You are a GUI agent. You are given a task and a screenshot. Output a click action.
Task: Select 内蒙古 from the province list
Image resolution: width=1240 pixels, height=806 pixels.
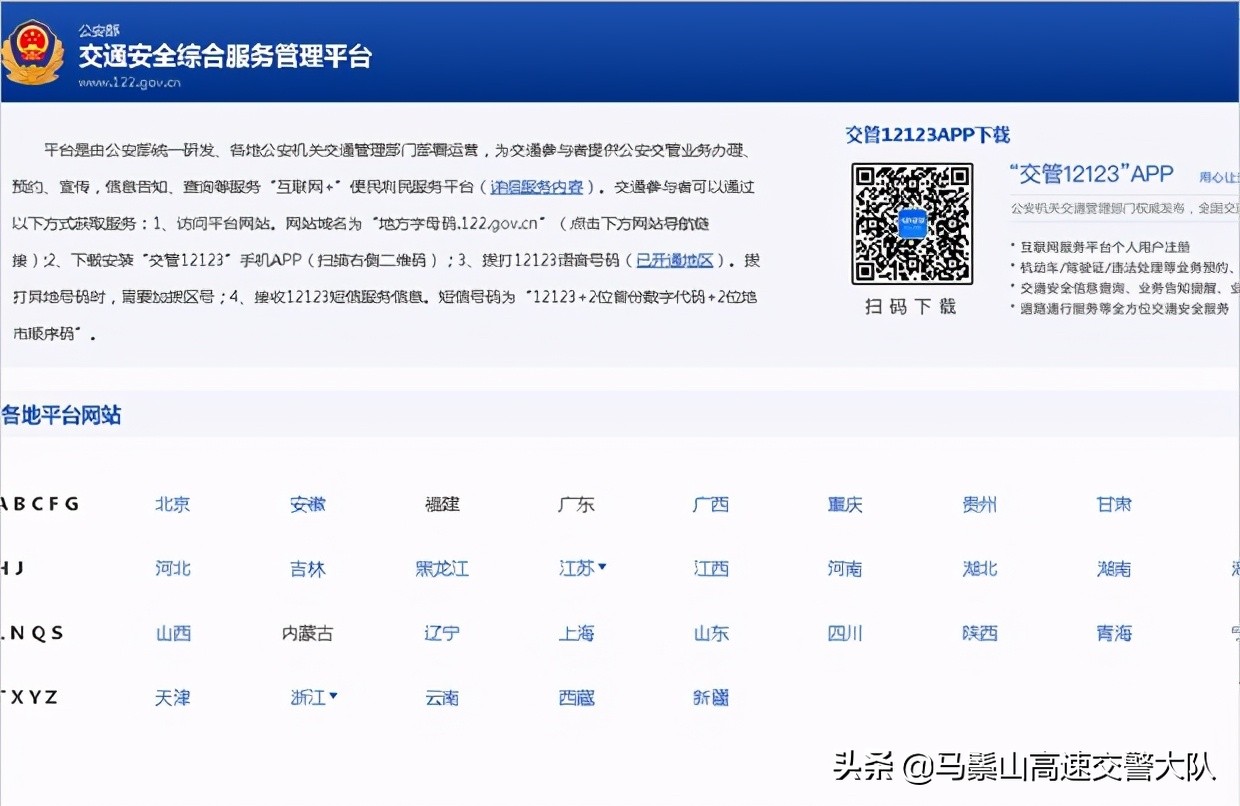click(307, 633)
